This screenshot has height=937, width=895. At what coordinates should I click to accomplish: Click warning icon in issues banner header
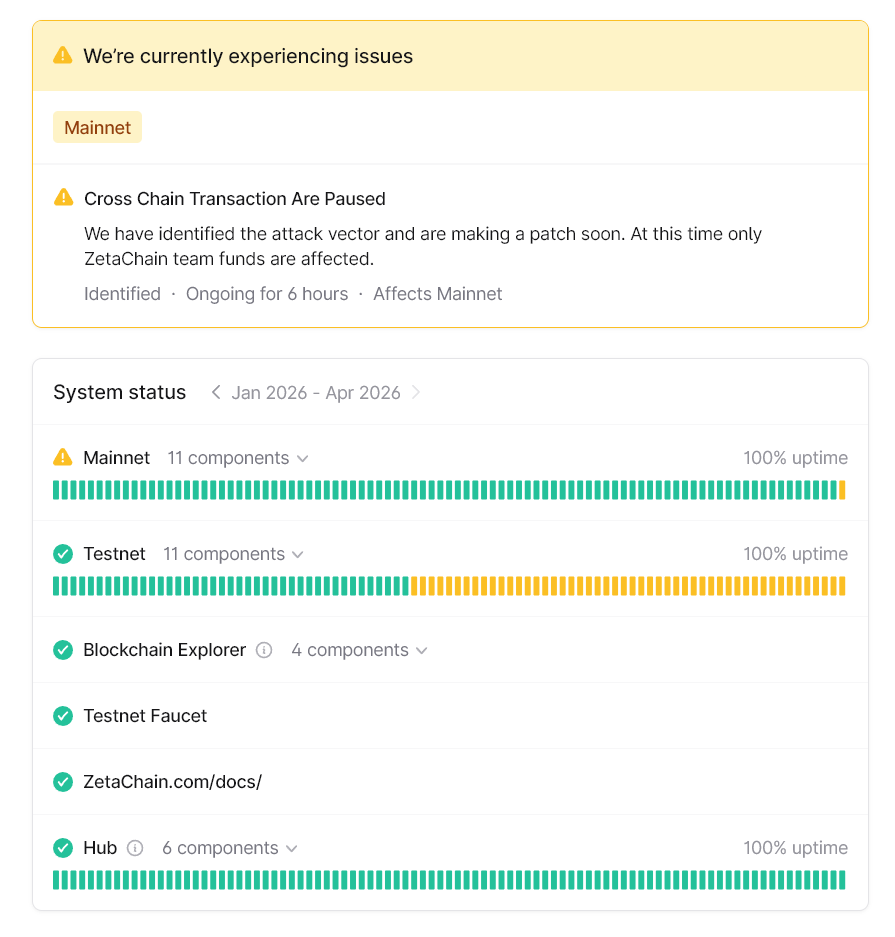63,56
